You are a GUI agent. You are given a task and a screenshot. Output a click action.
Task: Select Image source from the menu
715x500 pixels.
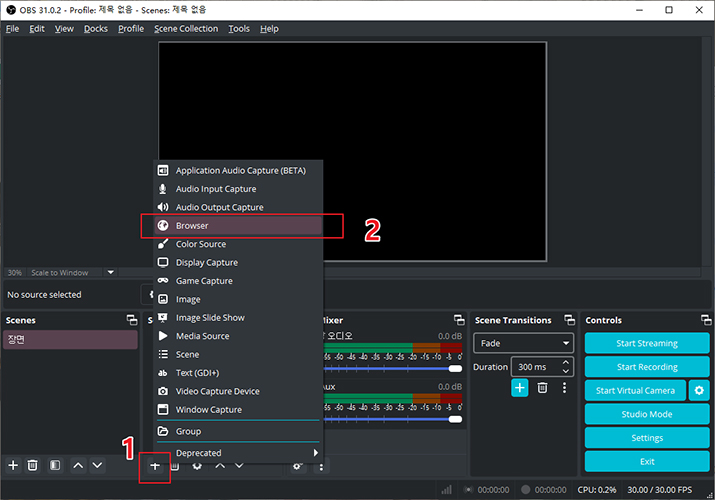click(238, 299)
